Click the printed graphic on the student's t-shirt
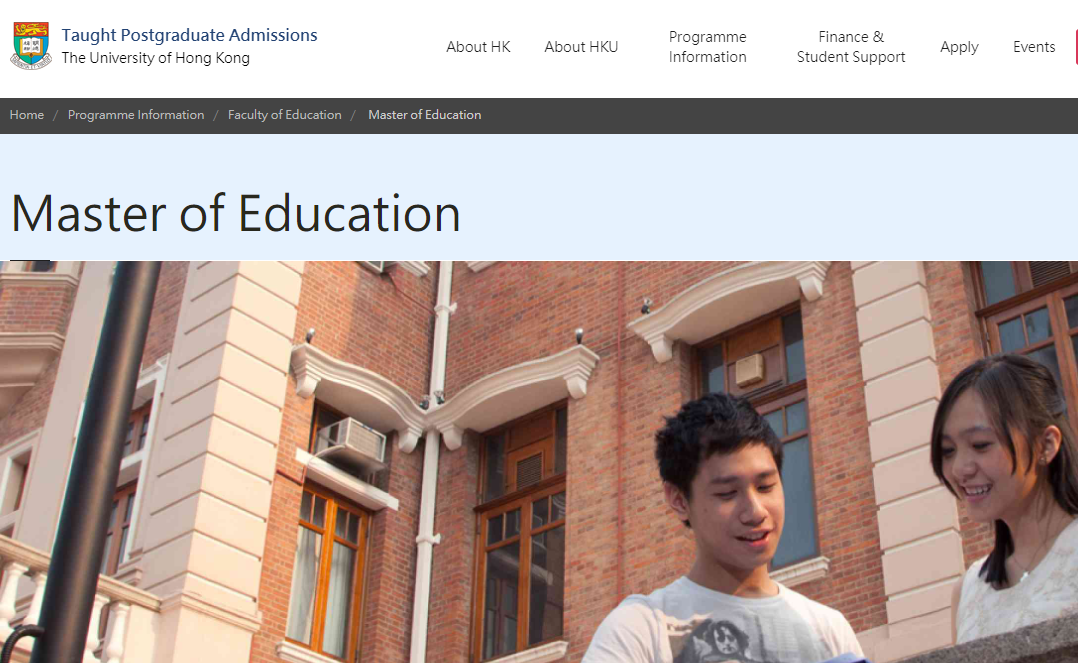Image resolution: width=1078 pixels, height=663 pixels. pos(720,640)
